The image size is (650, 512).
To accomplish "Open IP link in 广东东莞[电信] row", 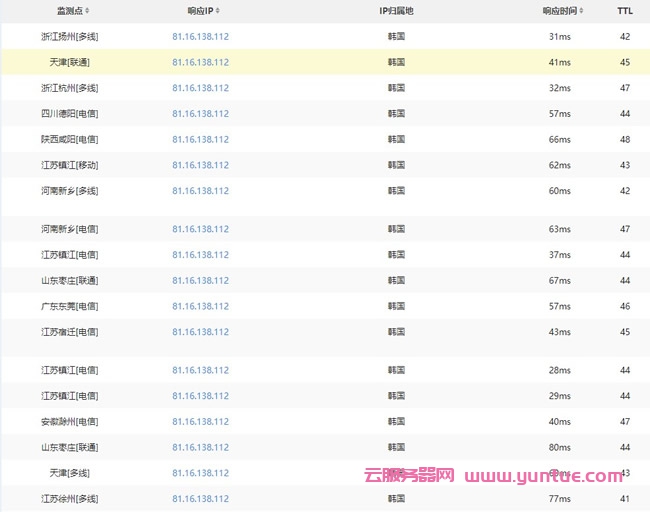I will [x=200, y=306].
